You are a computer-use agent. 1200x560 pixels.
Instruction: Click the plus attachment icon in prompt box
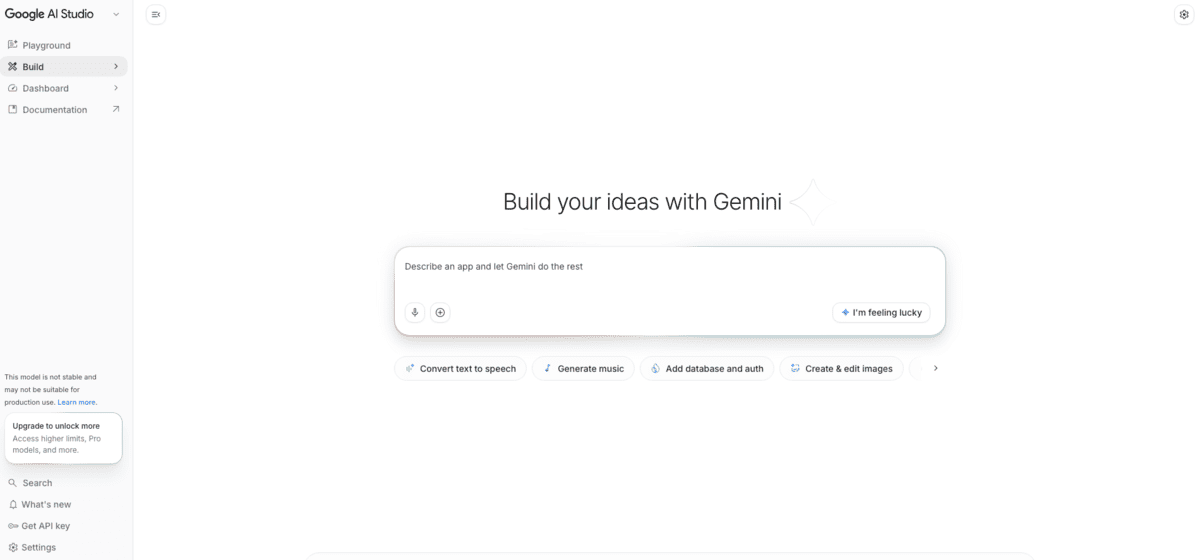click(x=440, y=312)
